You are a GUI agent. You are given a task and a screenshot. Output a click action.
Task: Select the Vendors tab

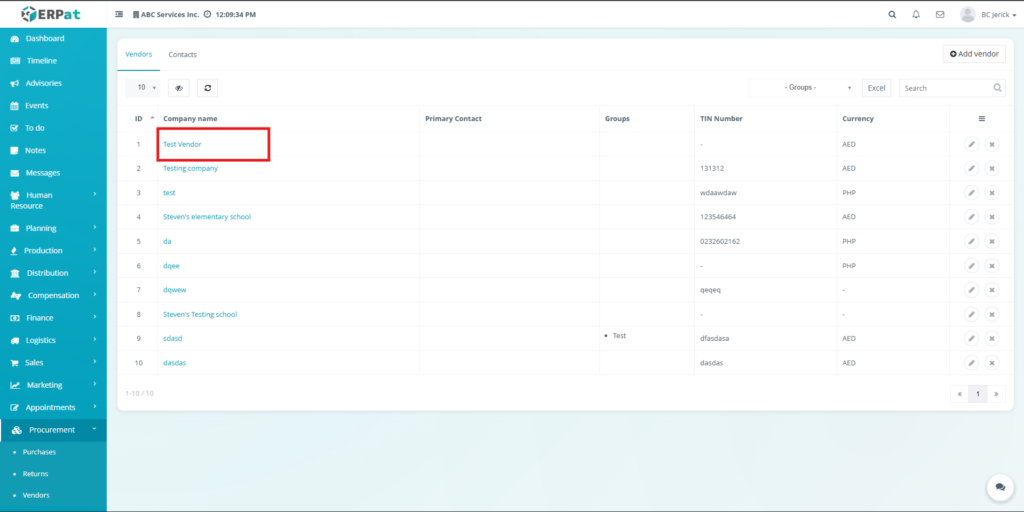138,54
